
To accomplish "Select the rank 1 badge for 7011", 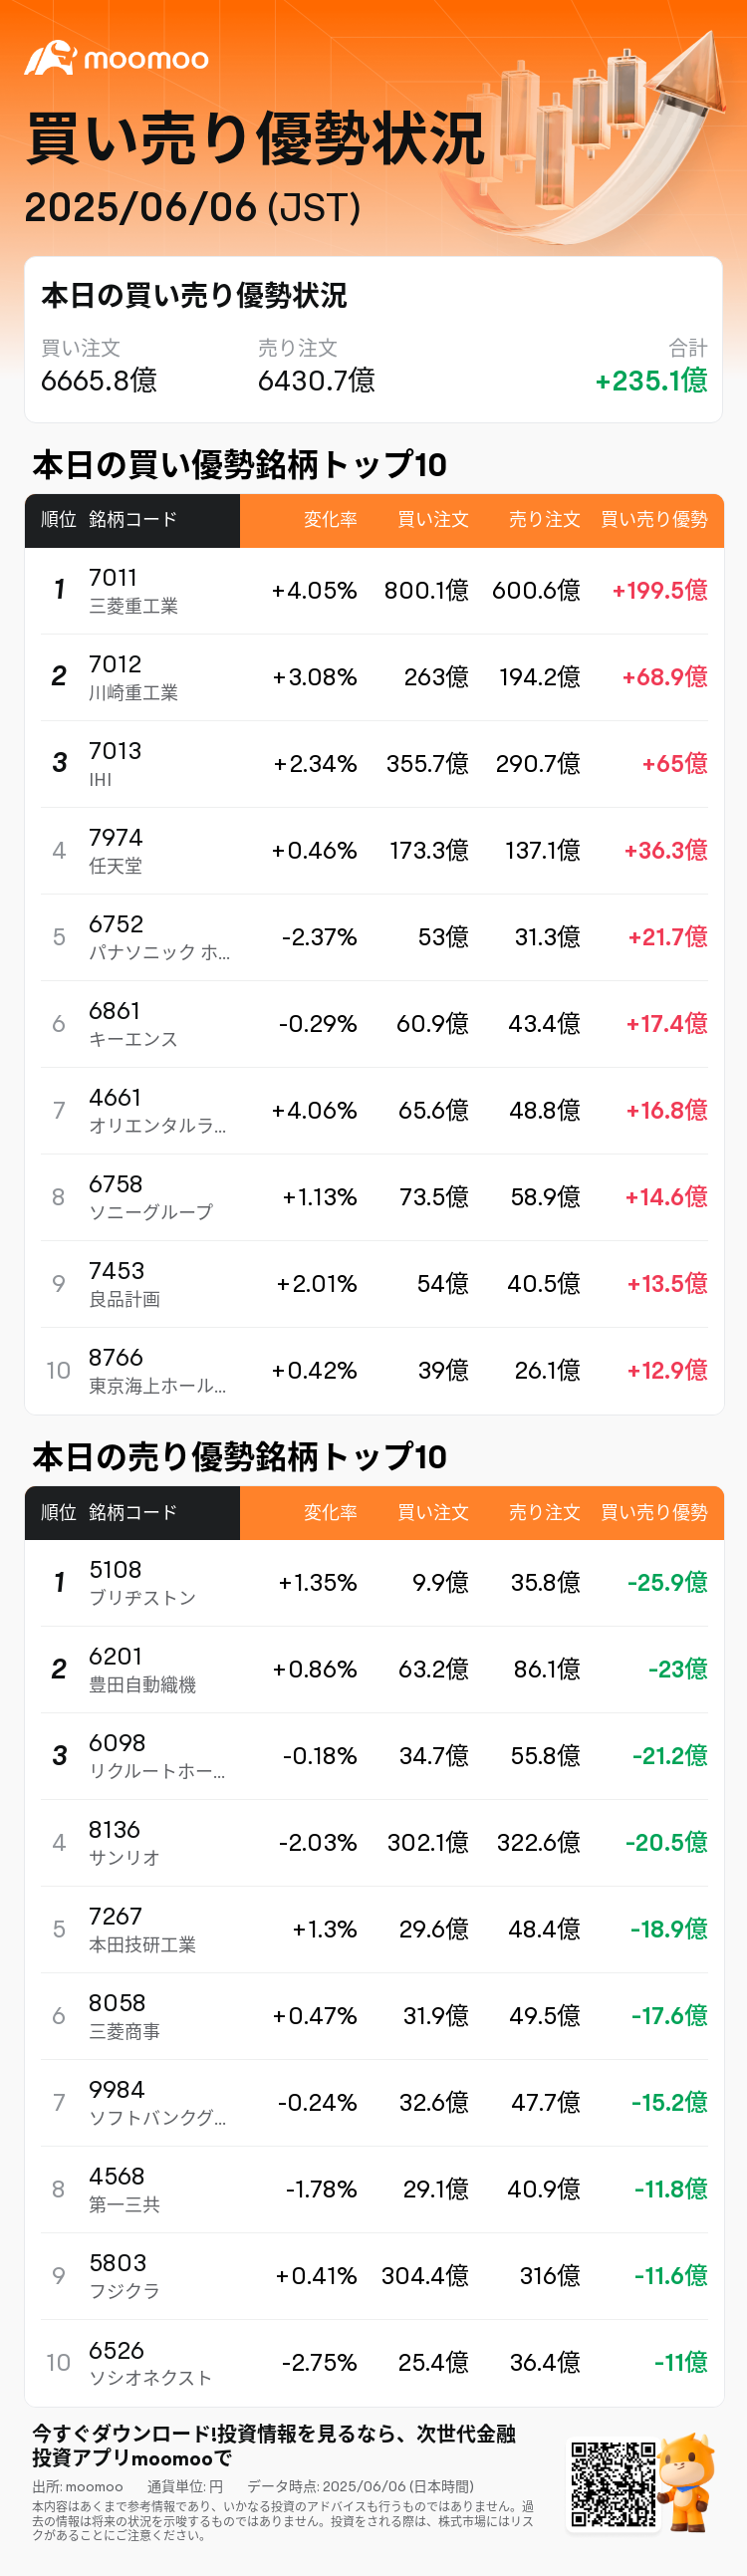I will point(59,590).
